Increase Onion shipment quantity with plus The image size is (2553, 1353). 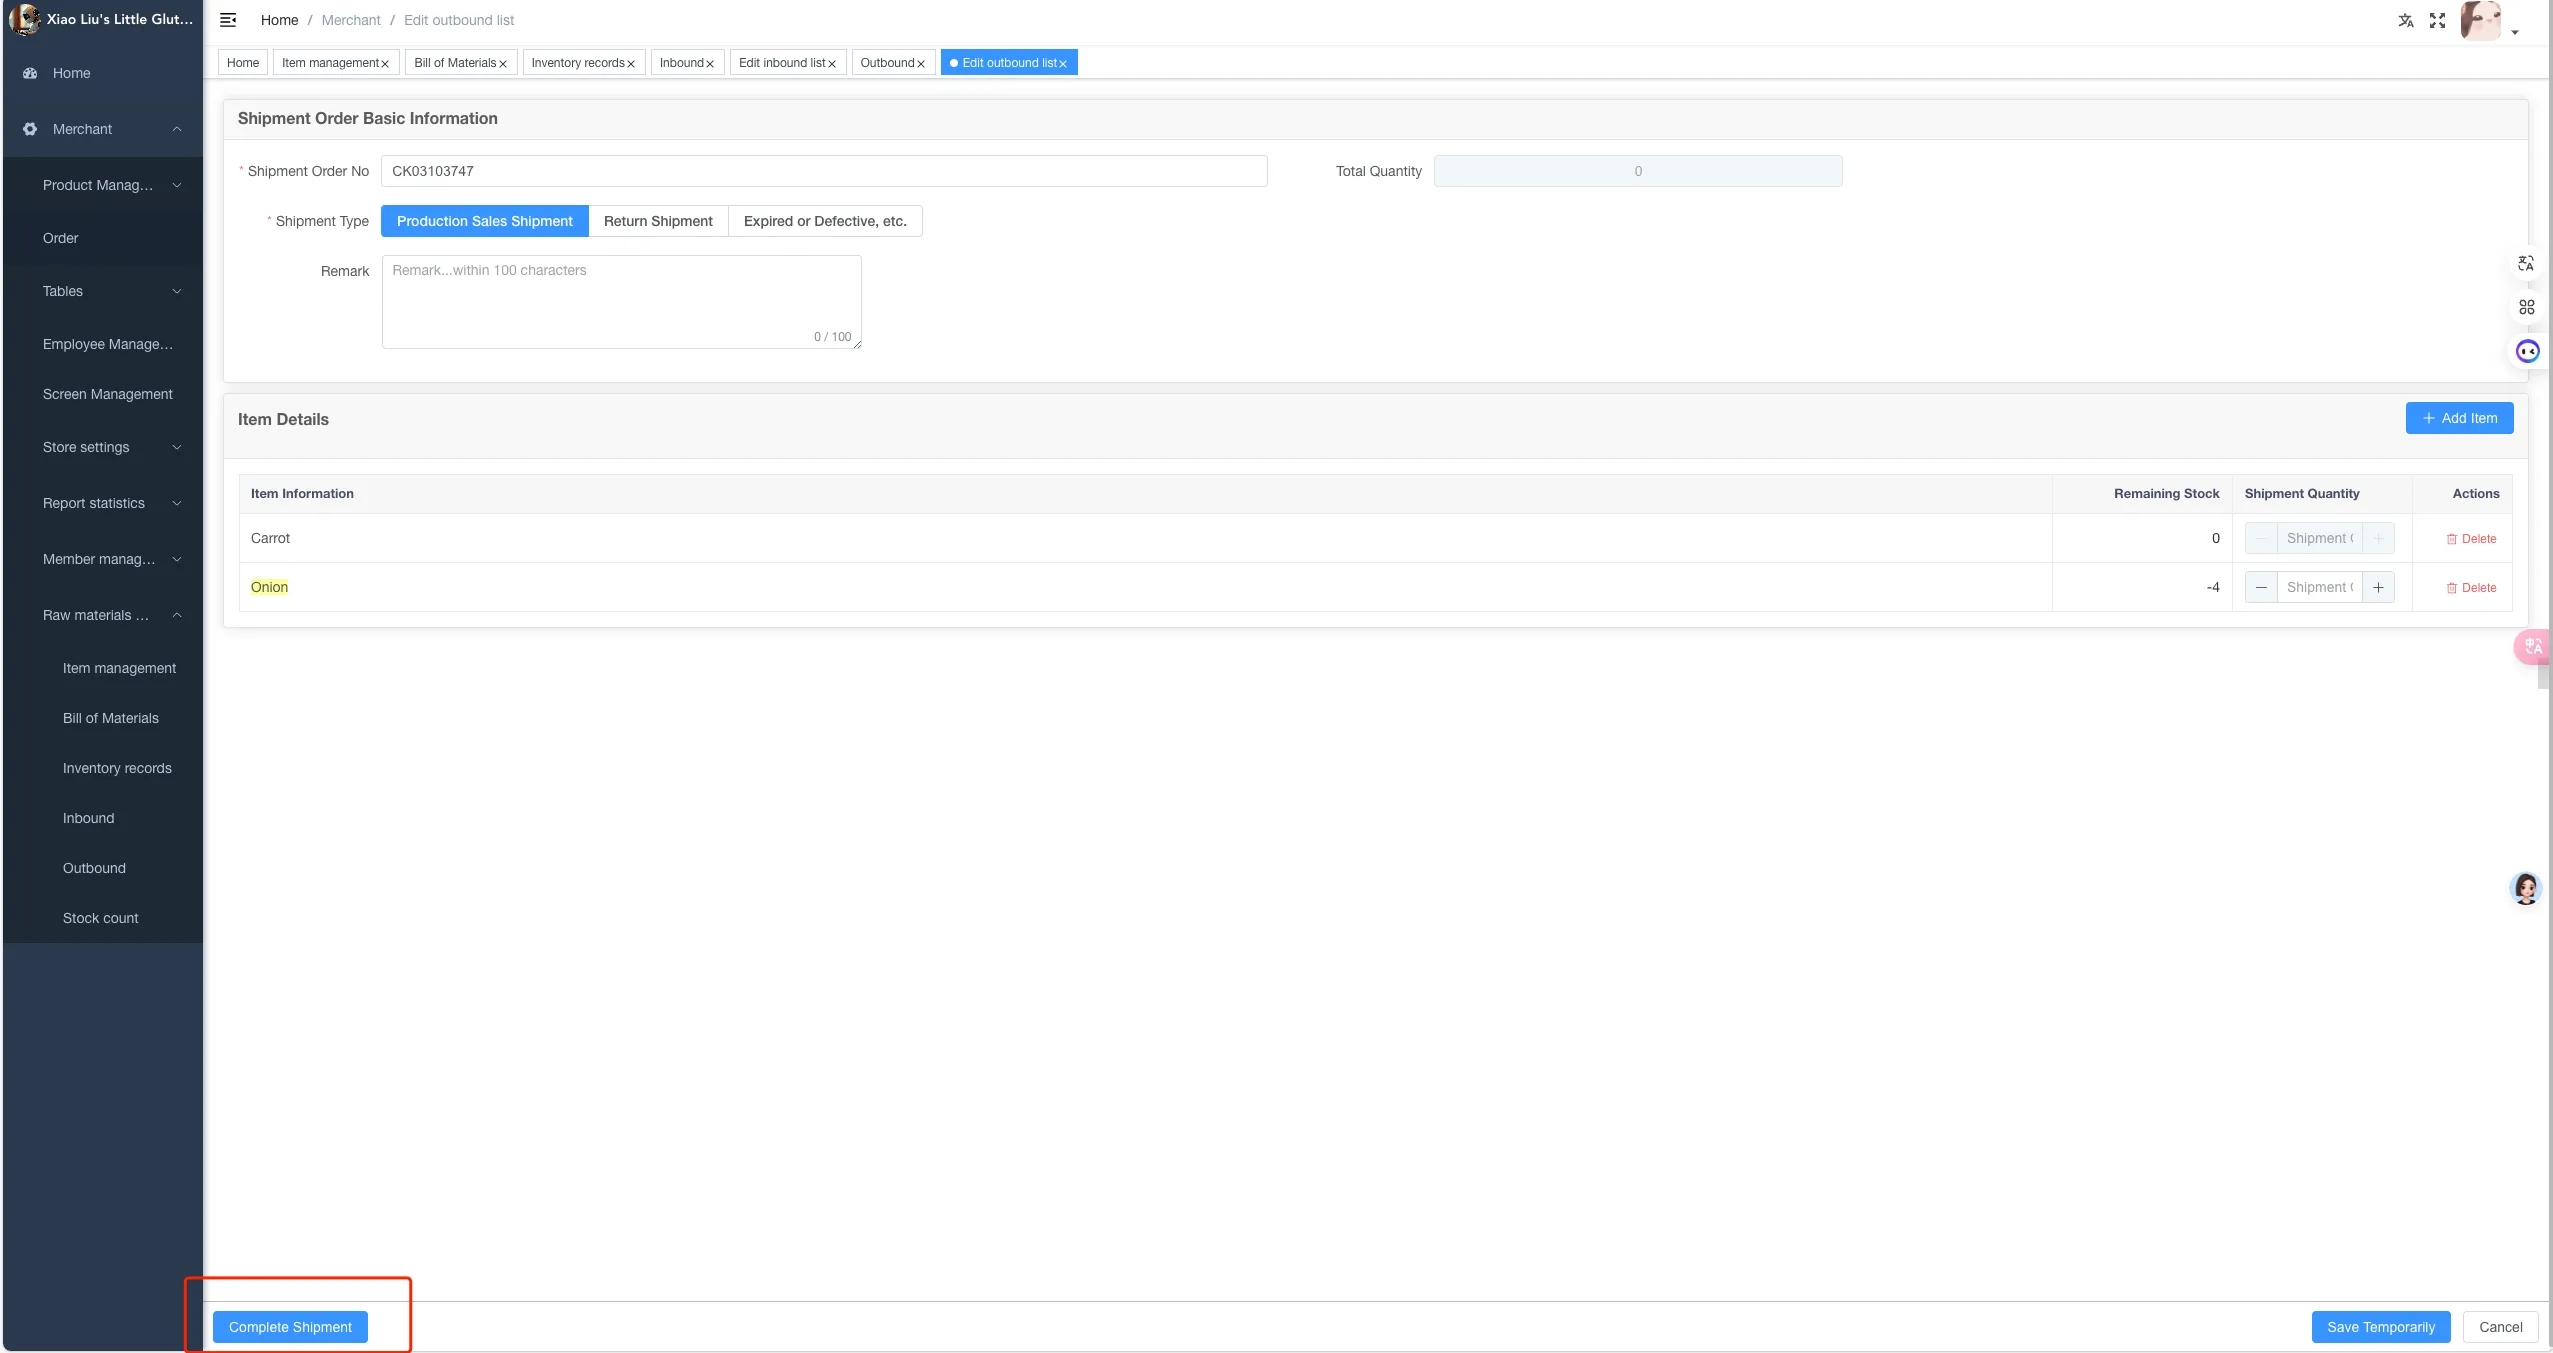click(2378, 587)
